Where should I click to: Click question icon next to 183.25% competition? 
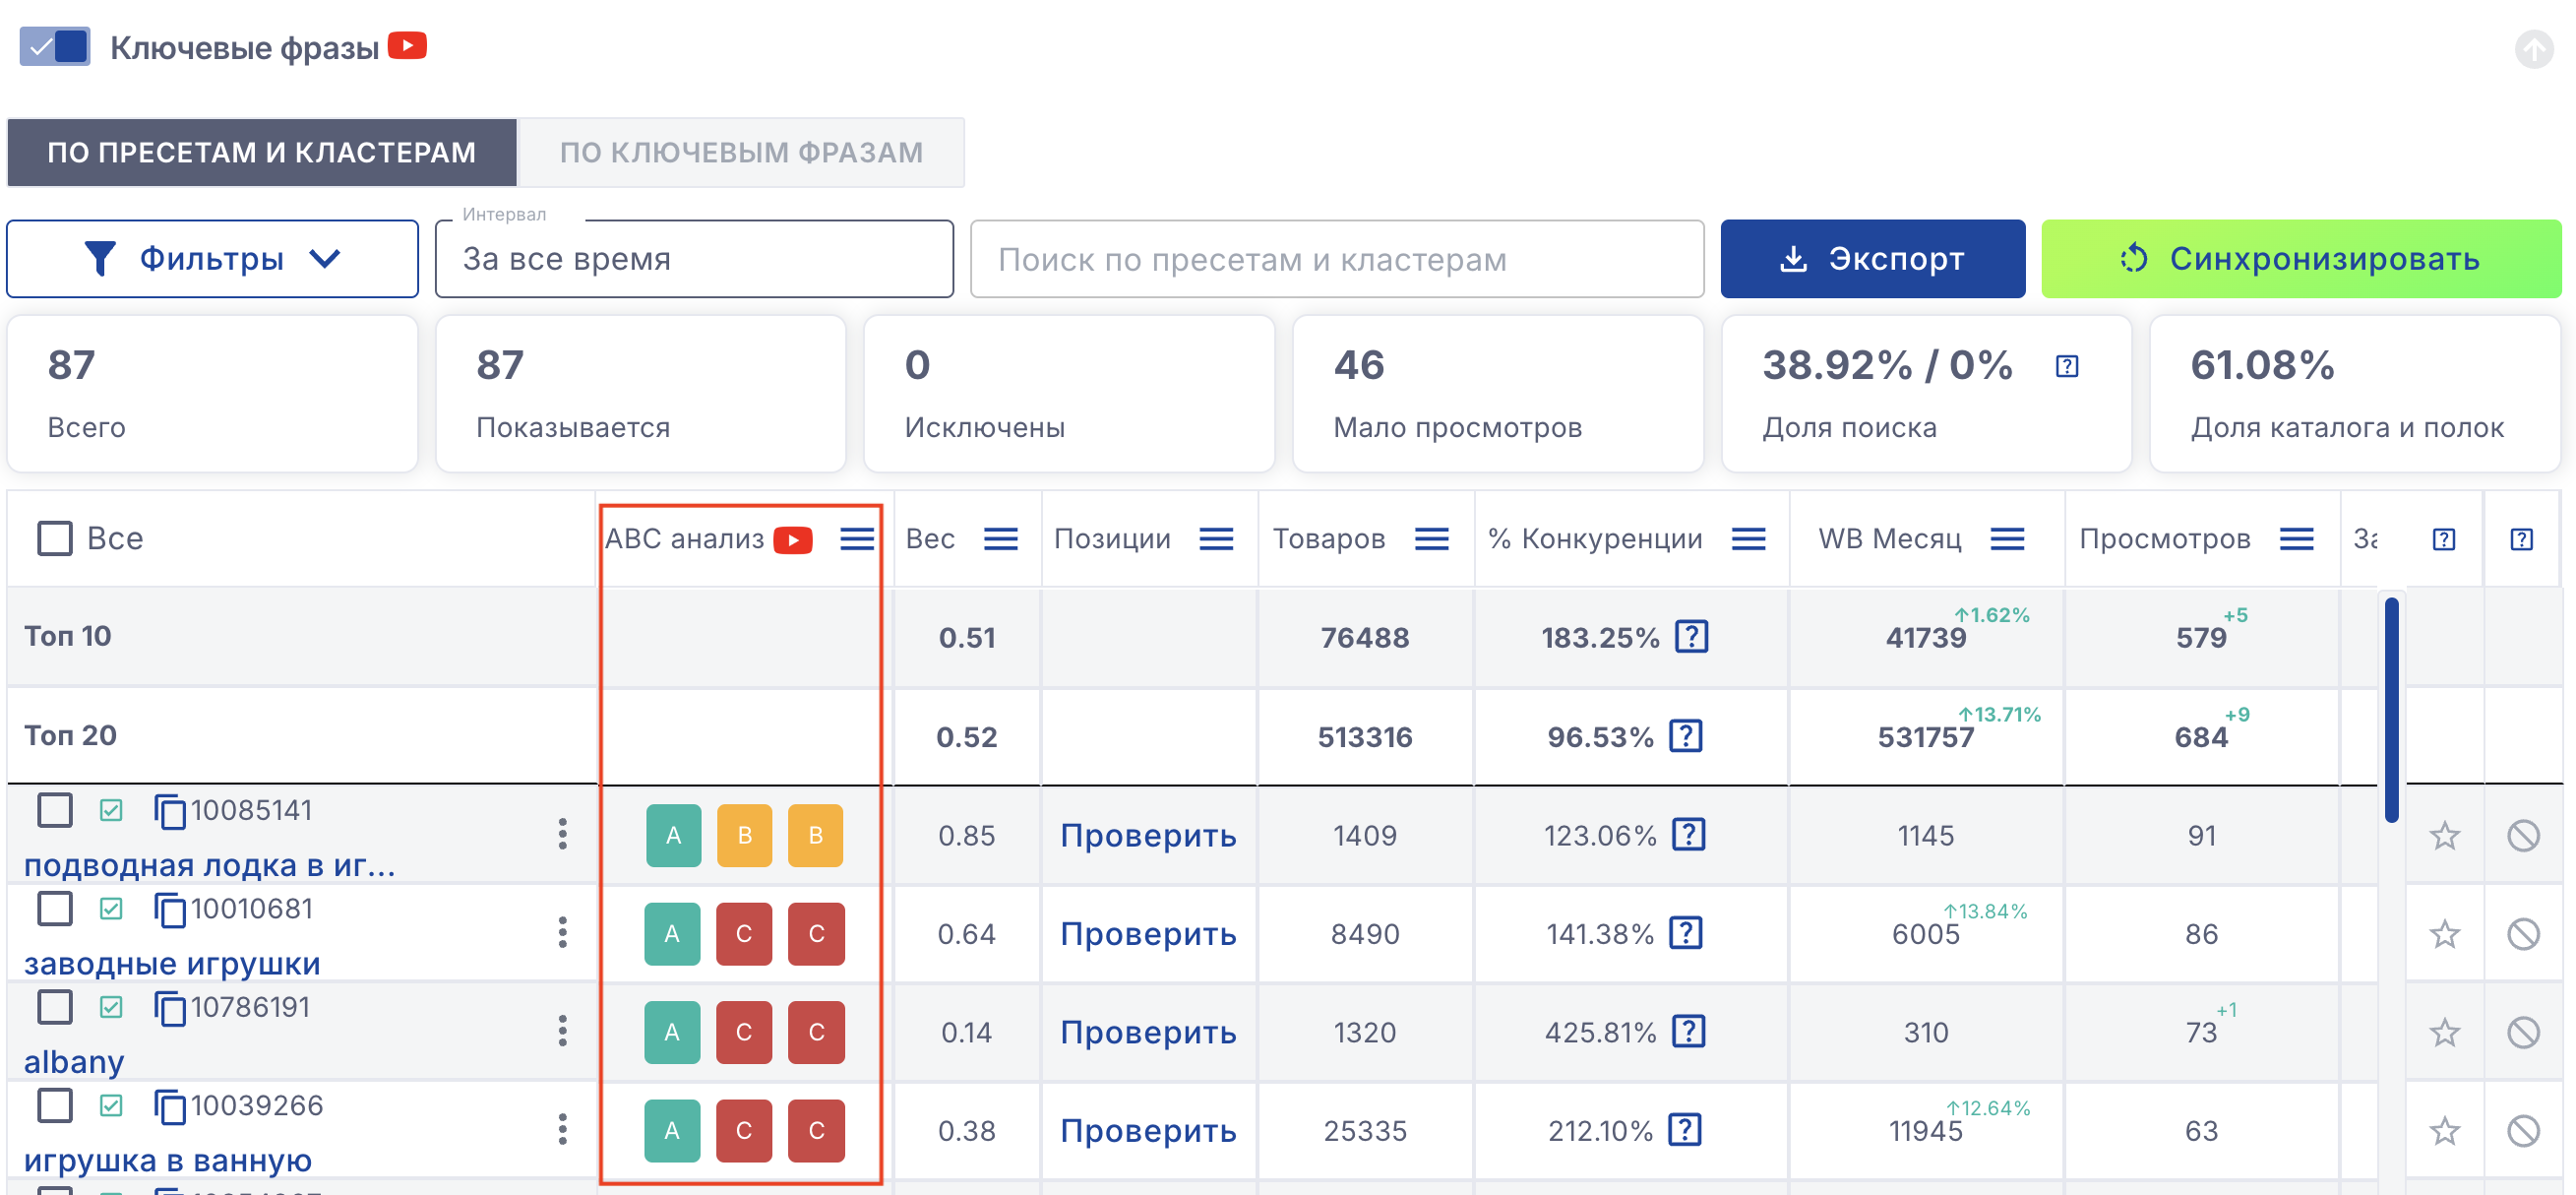point(1691,636)
